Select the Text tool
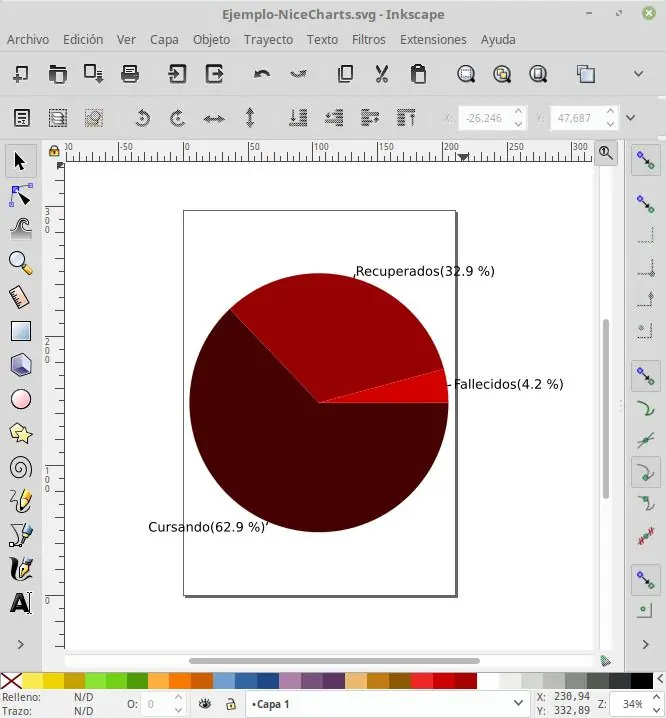666x718 pixels. [x=21, y=603]
